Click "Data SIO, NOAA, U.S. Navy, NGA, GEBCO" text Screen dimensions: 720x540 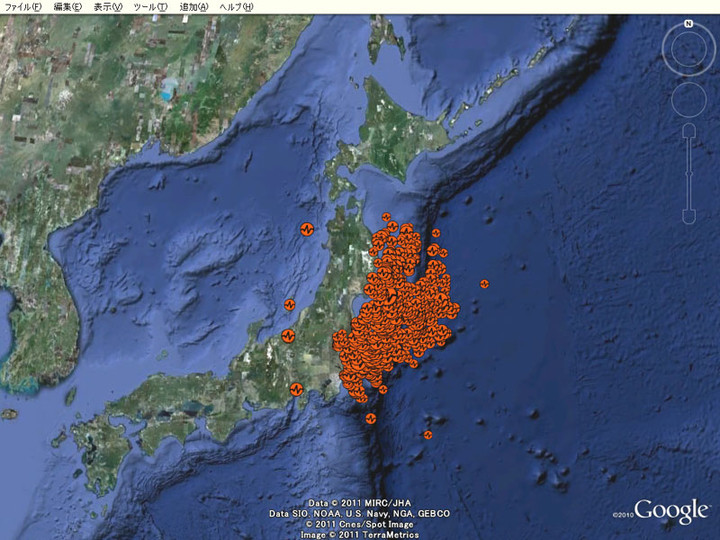click(x=360, y=514)
